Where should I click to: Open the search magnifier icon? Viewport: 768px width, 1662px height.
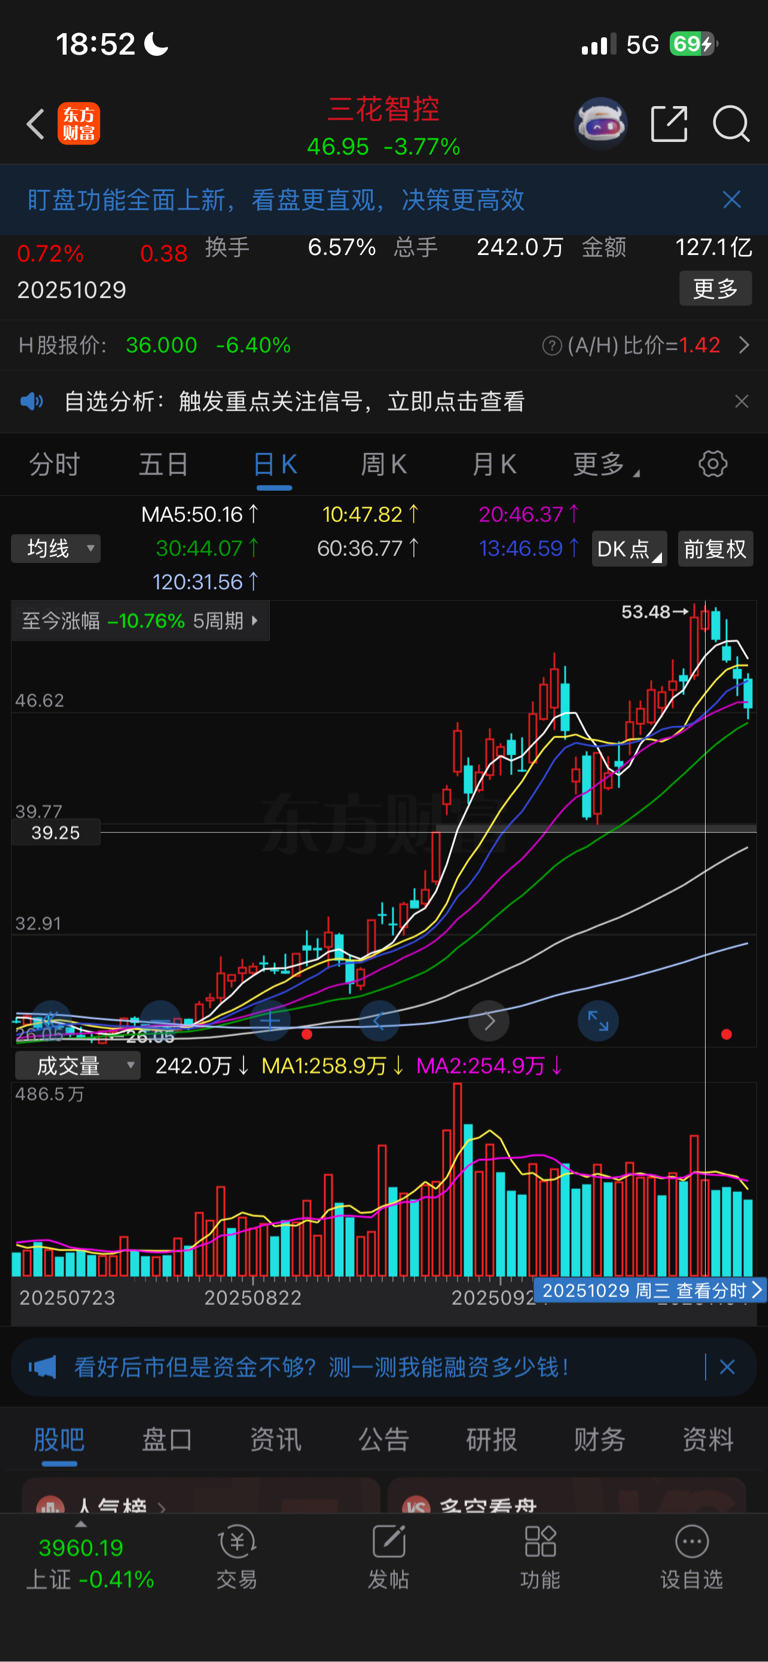click(x=731, y=124)
